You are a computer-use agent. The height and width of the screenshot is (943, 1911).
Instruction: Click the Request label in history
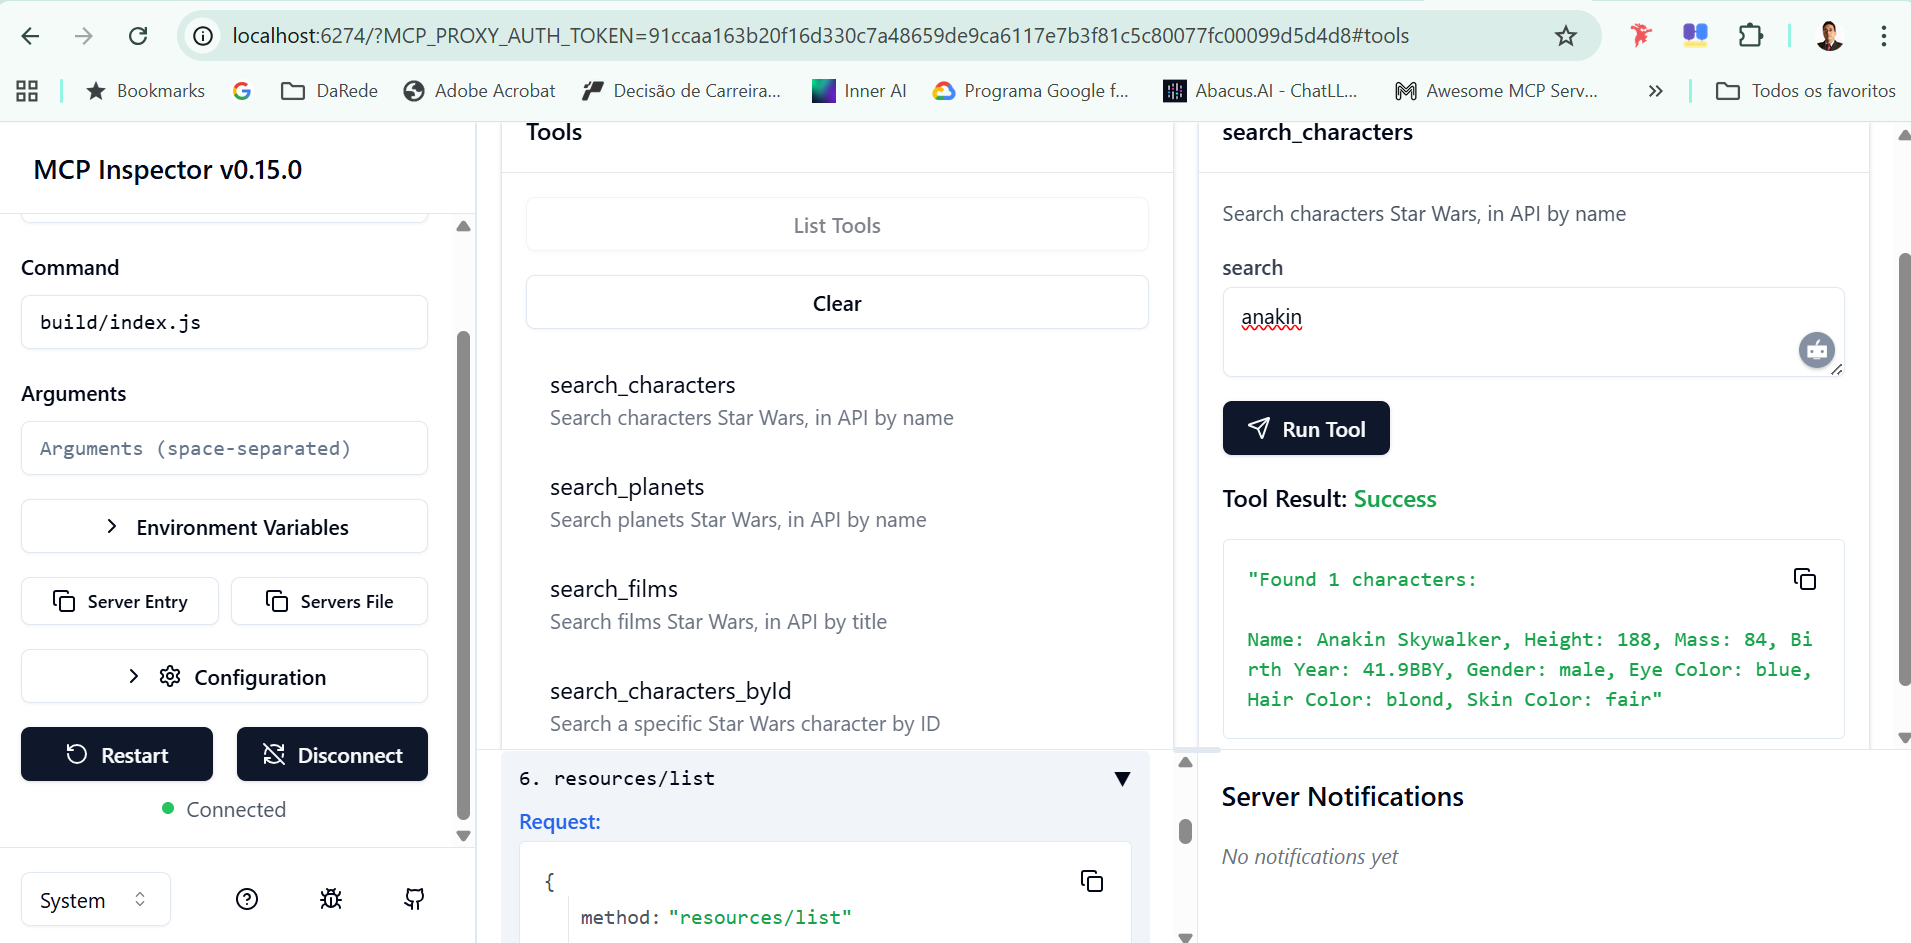tap(560, 821)
